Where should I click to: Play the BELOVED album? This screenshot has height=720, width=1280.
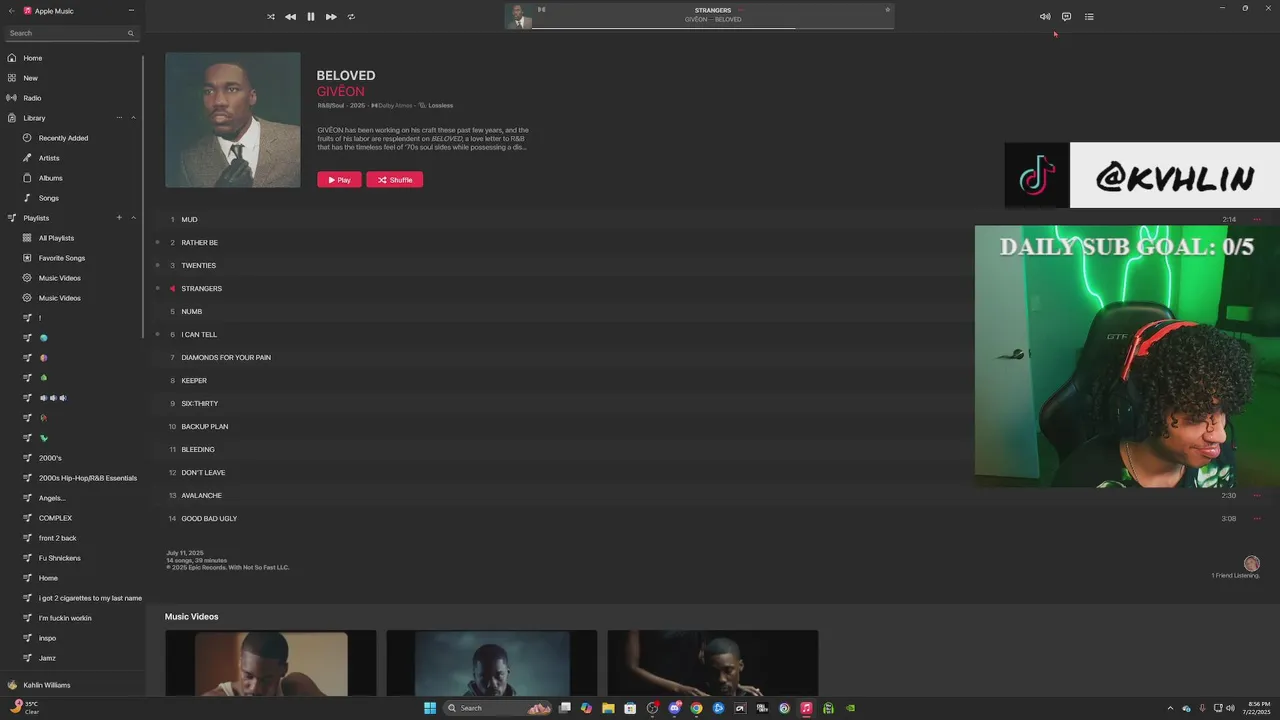coord(339,180)
